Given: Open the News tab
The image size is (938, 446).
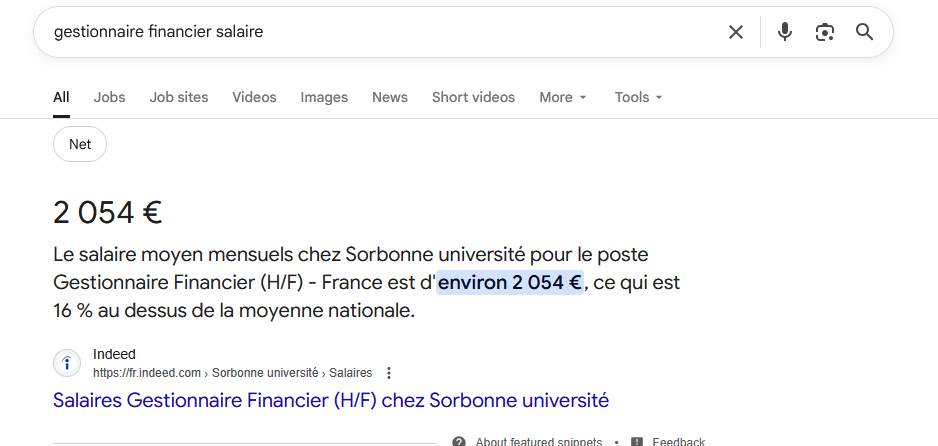Looking at the screenshot, I should (x=390, y=97).
